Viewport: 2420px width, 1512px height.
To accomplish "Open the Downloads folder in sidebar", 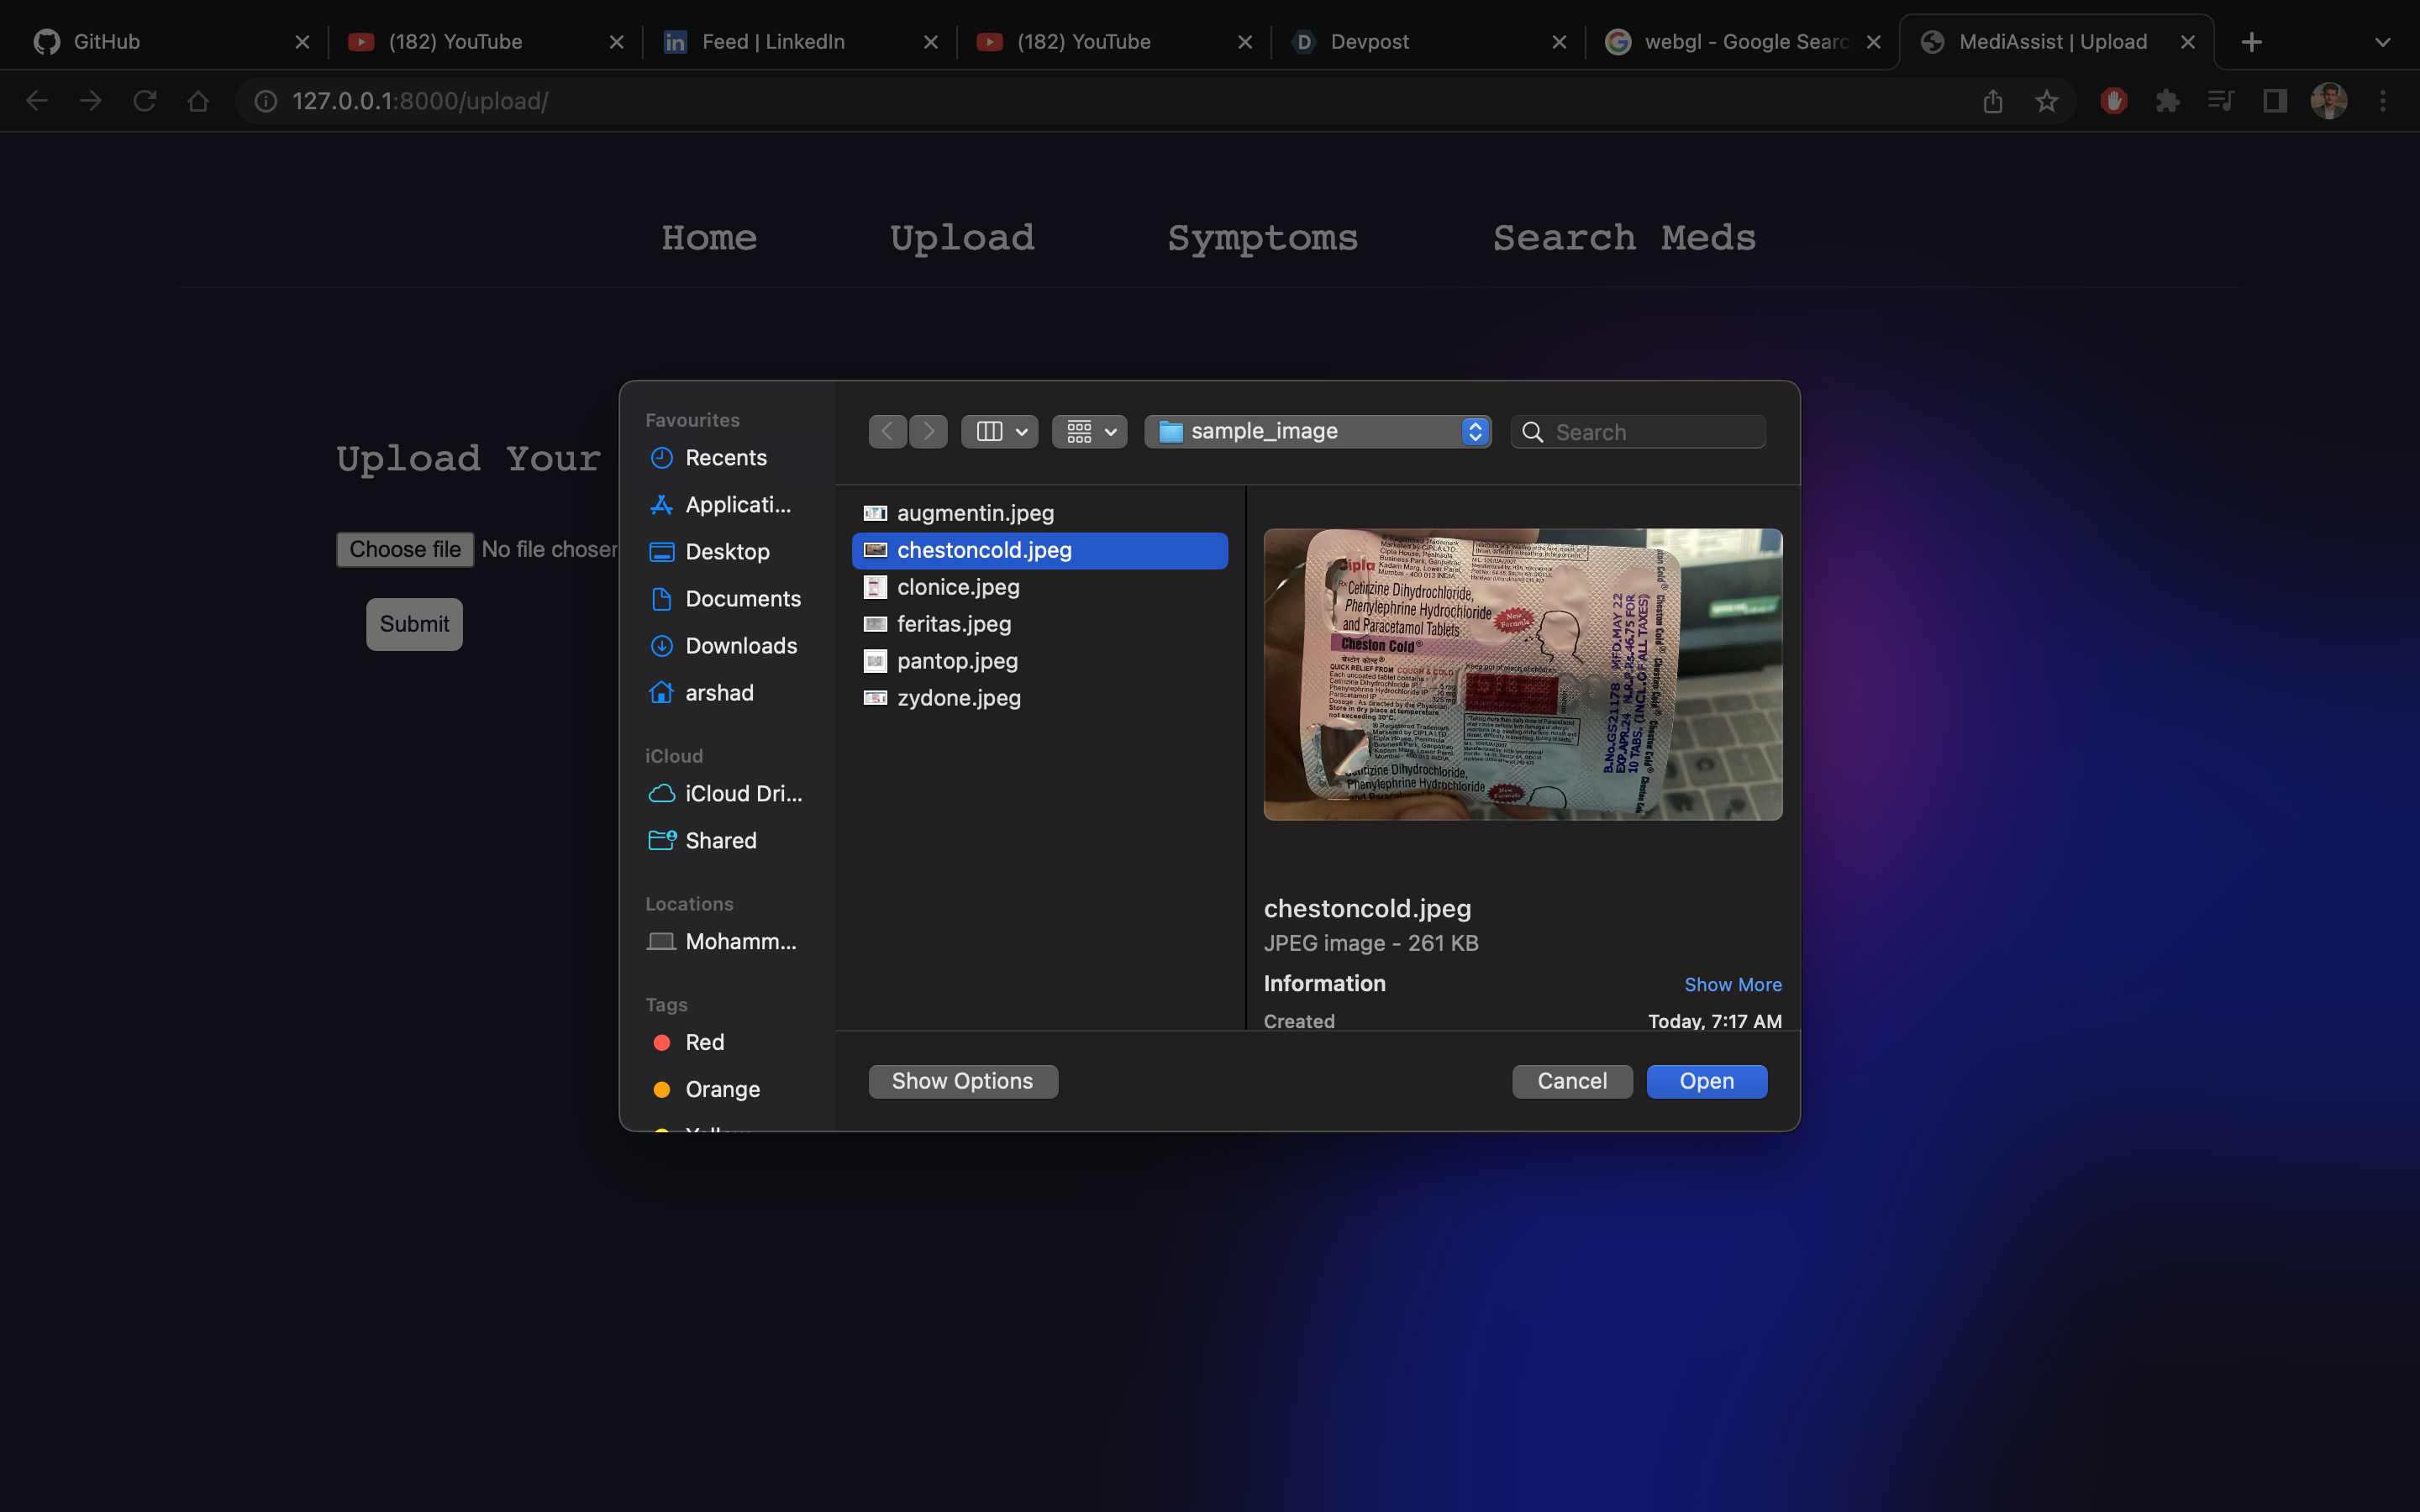I will 740,646.
